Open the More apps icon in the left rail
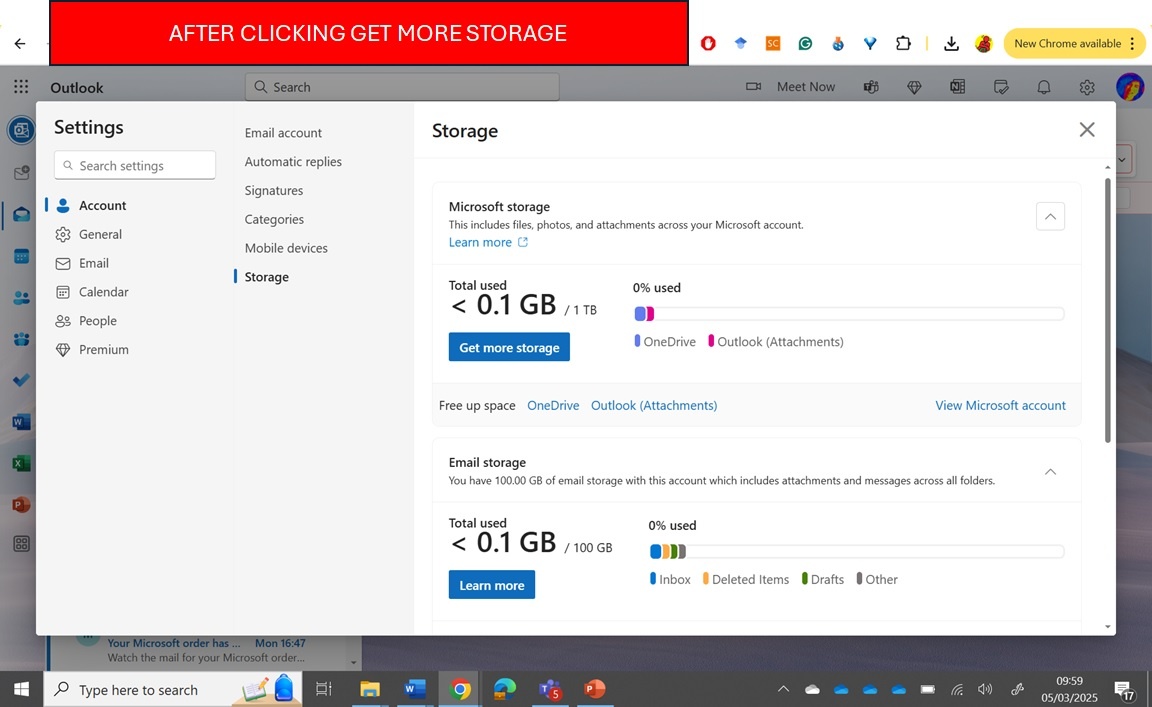Screen dimensions: 1152x707 click(21, 544)
